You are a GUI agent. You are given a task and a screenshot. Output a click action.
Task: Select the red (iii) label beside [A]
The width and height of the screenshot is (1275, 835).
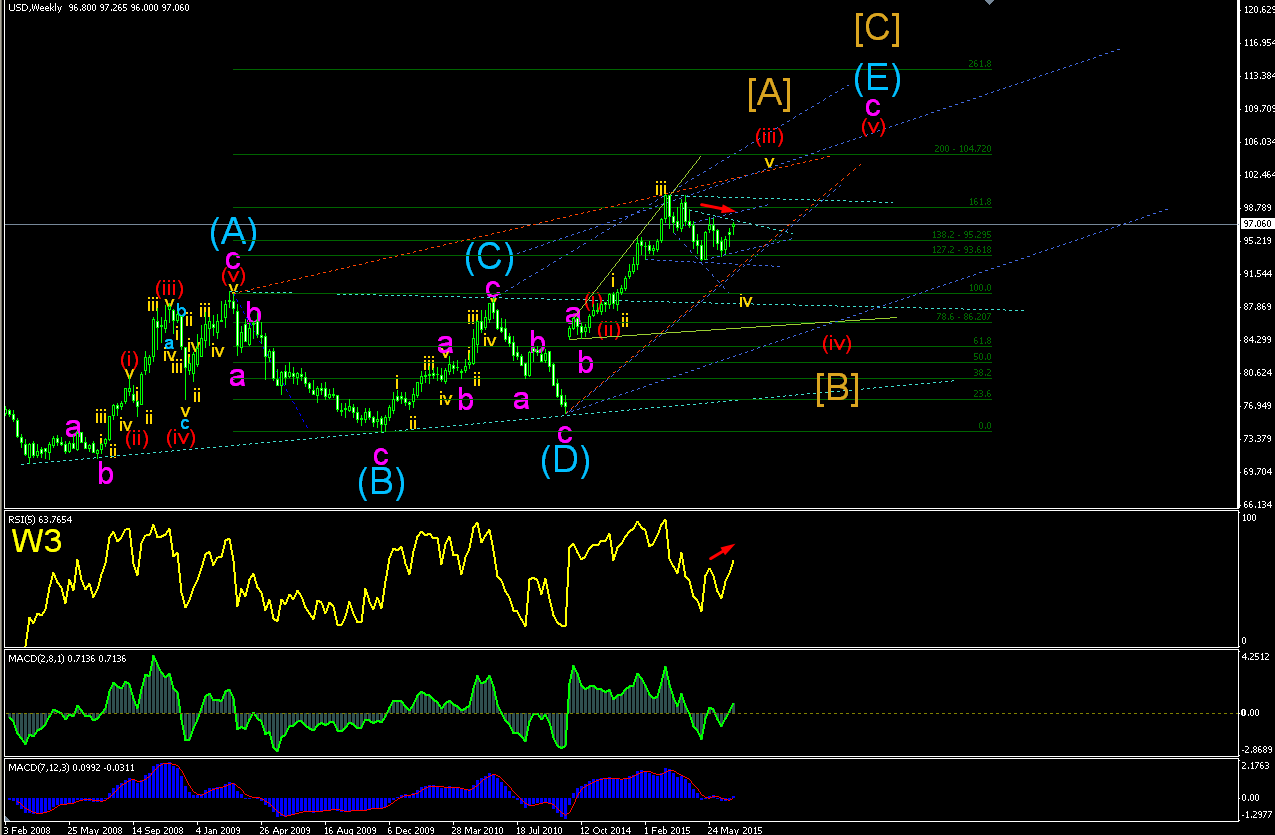tap(769, 136)
